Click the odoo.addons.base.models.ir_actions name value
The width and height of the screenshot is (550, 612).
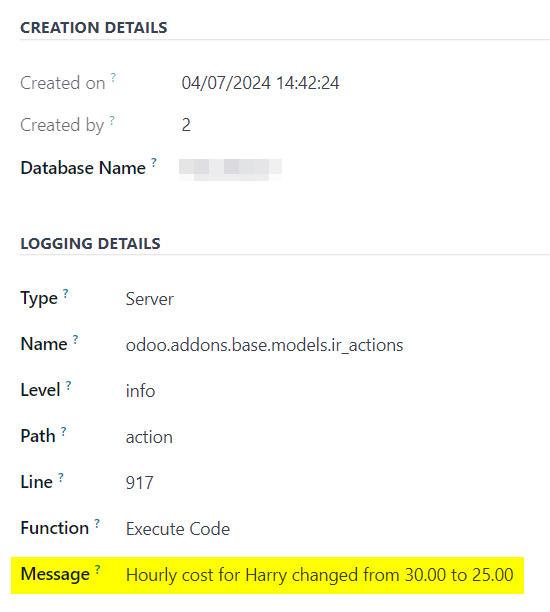264,345
